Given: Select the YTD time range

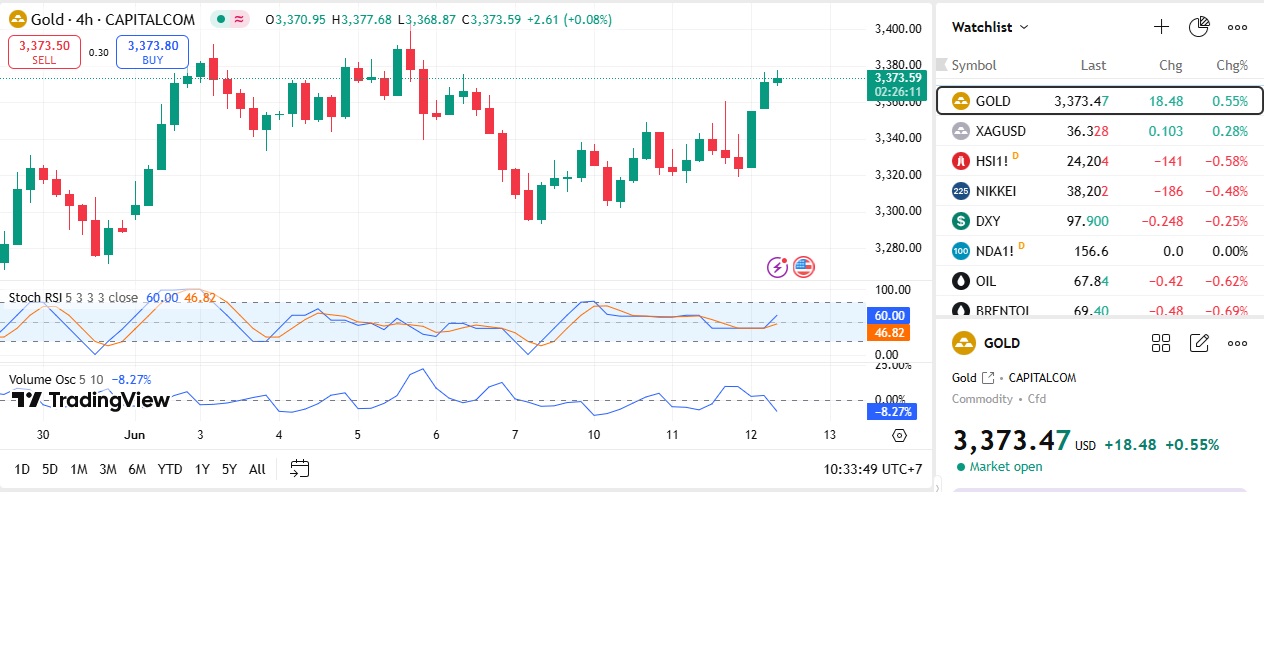Looking at the screenshot, I should click(170, 469).
